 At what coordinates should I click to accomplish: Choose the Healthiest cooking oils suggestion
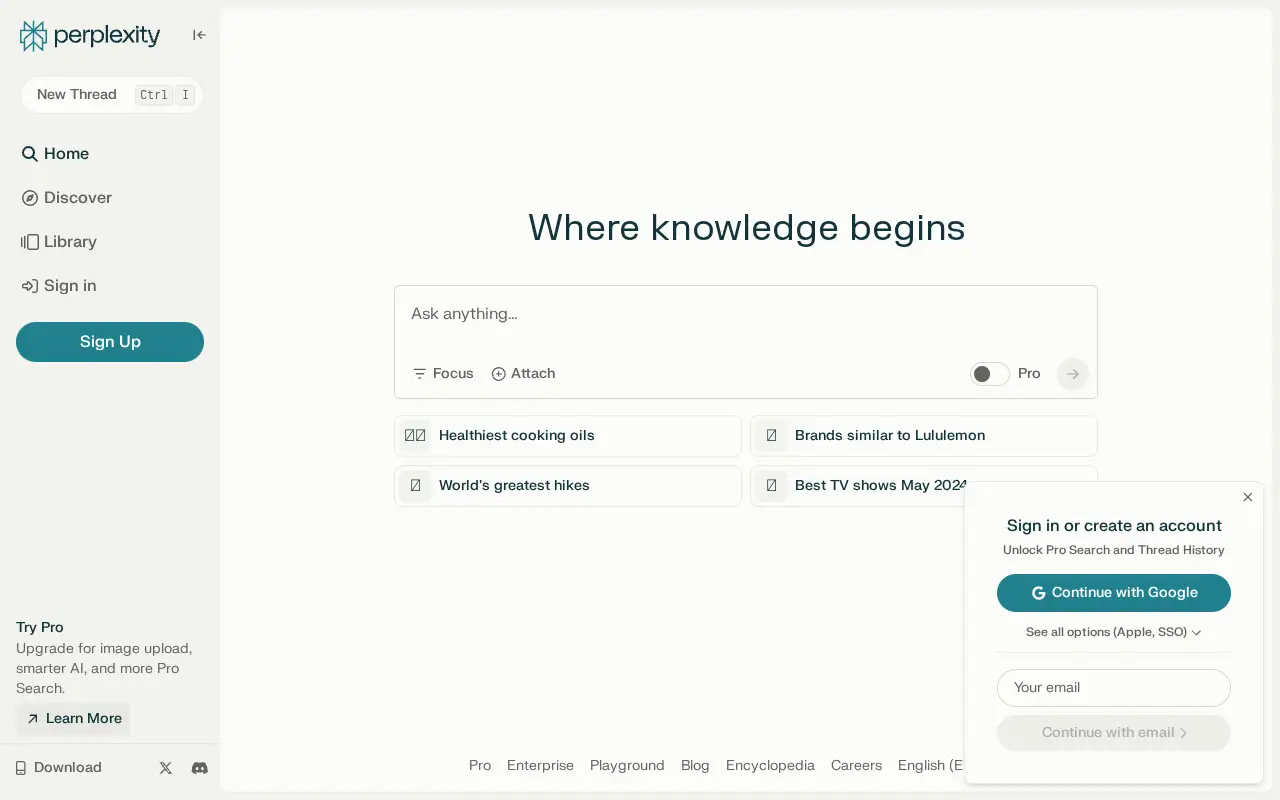pyautogui.click(x=568, y=436)
